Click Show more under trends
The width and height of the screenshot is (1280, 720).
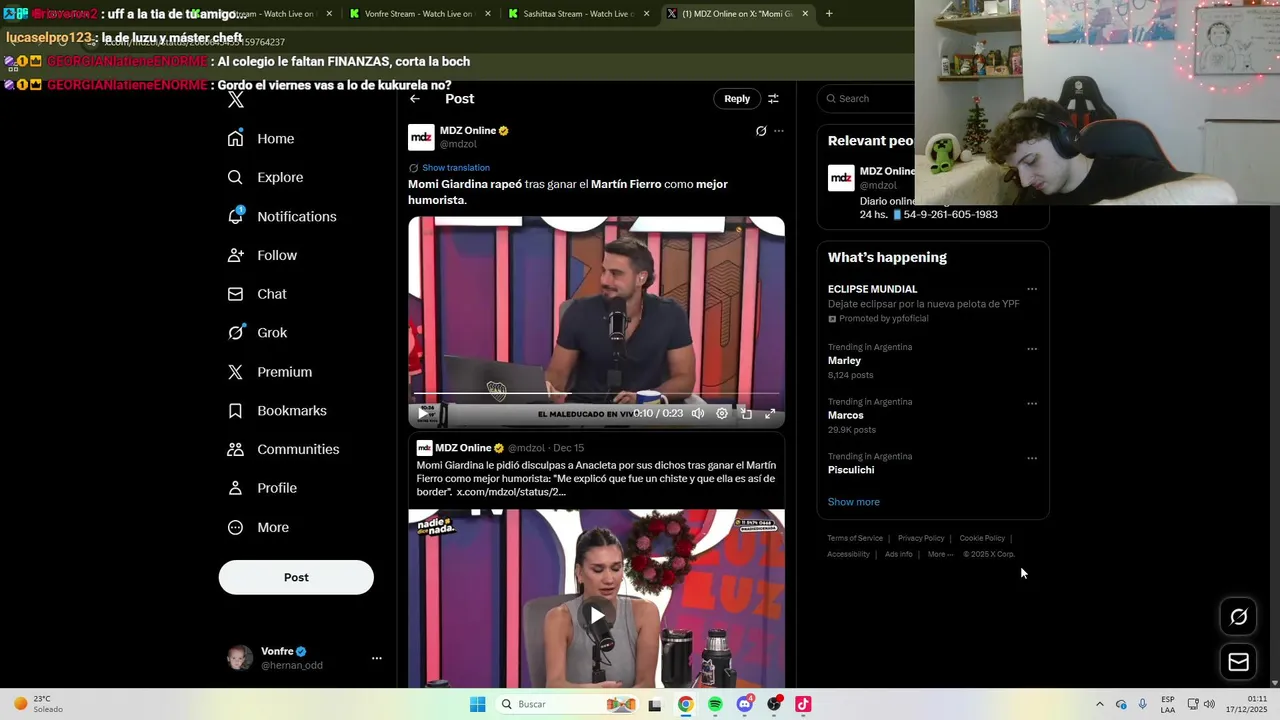click(x=853, y=502)
